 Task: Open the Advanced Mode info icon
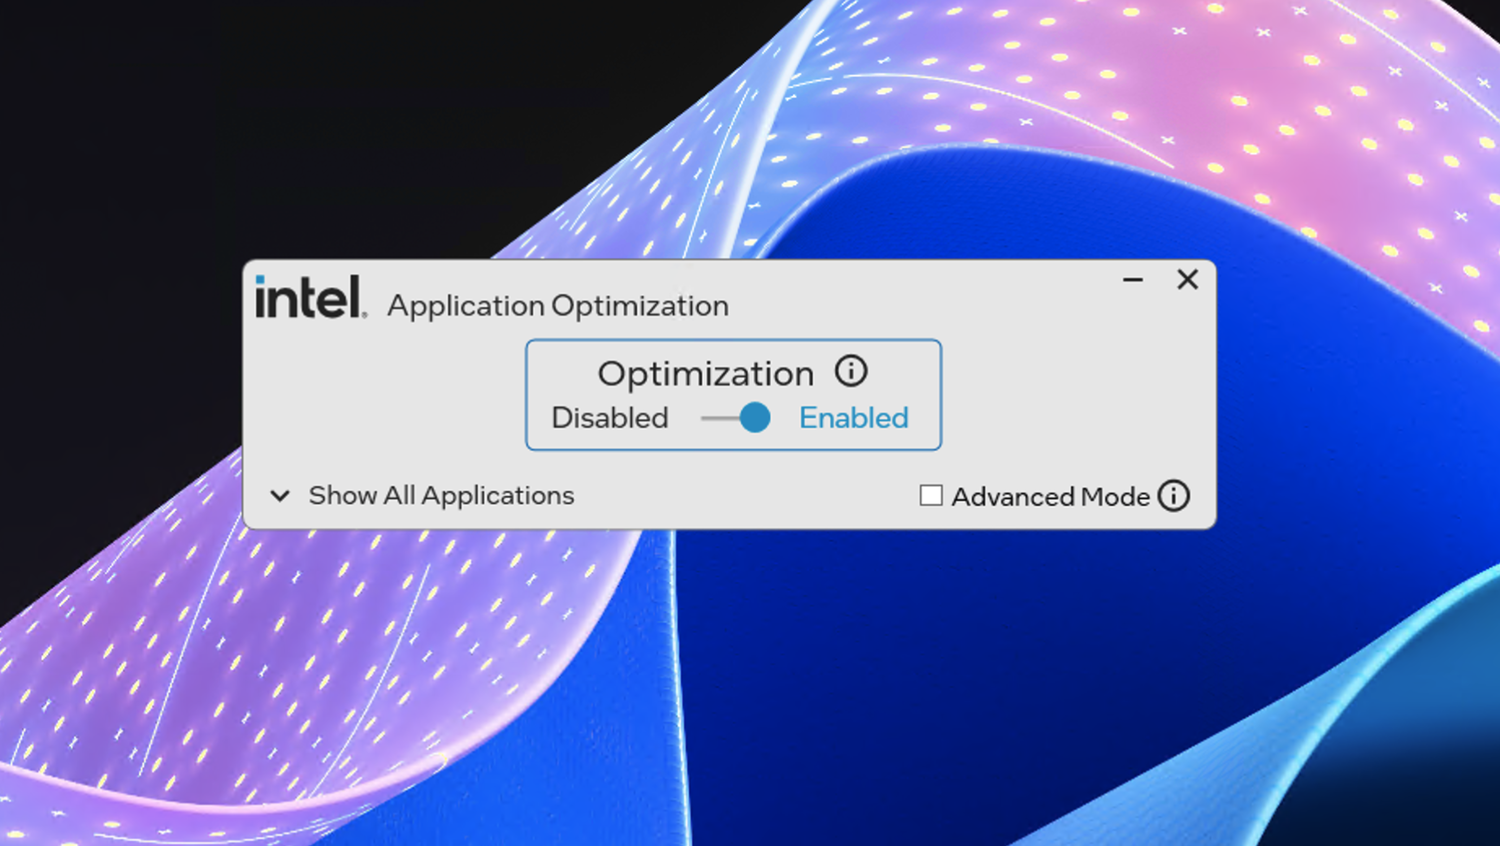[1174, 496]
